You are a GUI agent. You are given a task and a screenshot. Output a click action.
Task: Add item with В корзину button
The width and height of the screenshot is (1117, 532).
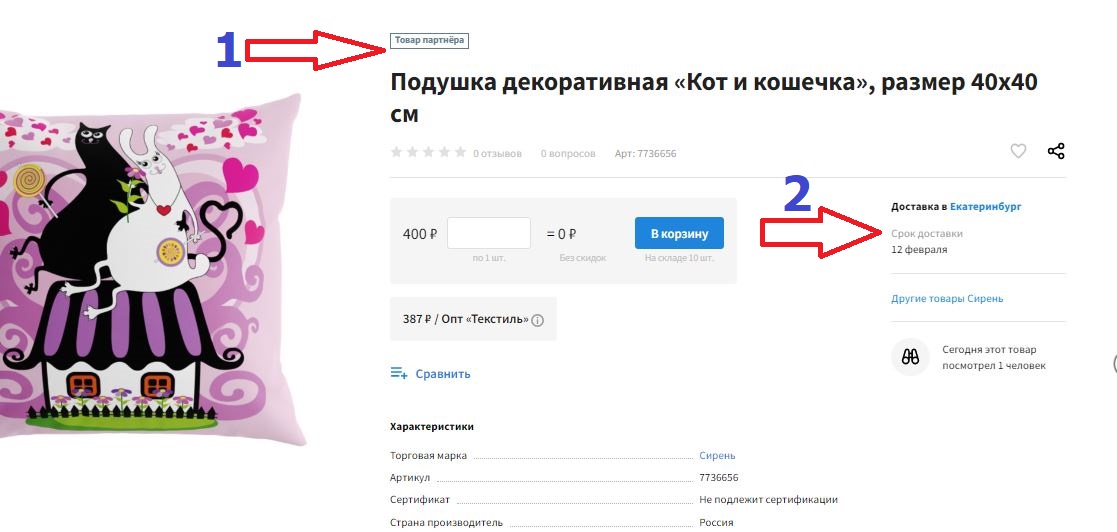point(679,233)
